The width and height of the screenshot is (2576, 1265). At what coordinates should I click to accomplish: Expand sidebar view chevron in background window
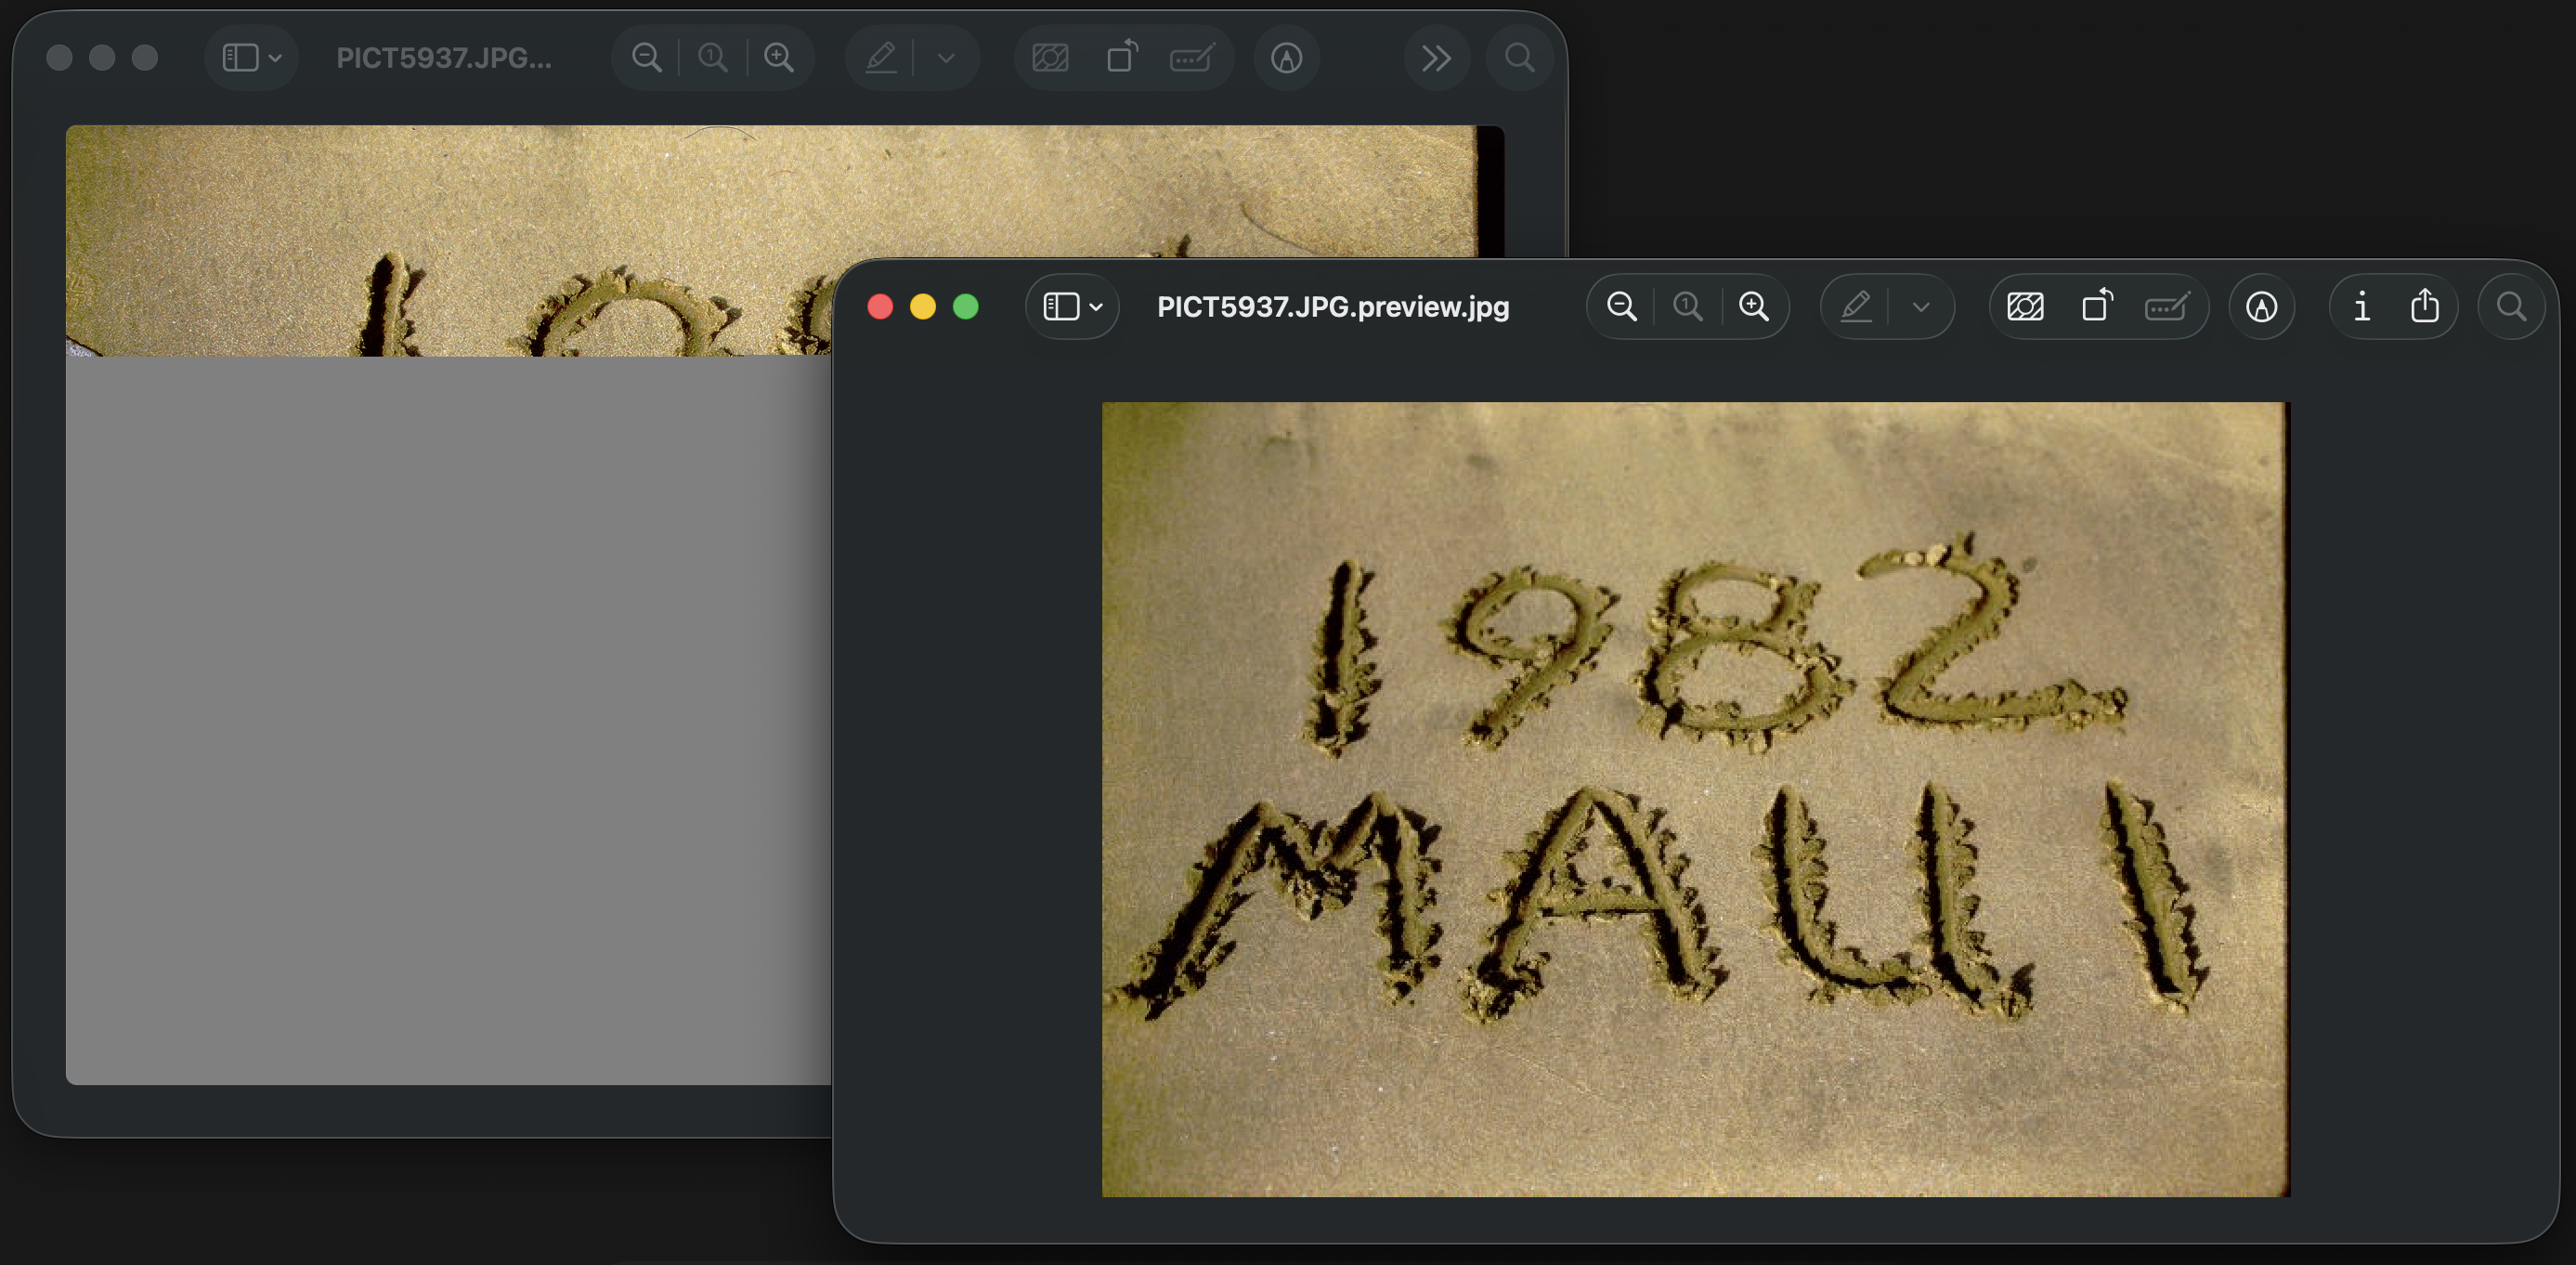[x=275, y=58]
